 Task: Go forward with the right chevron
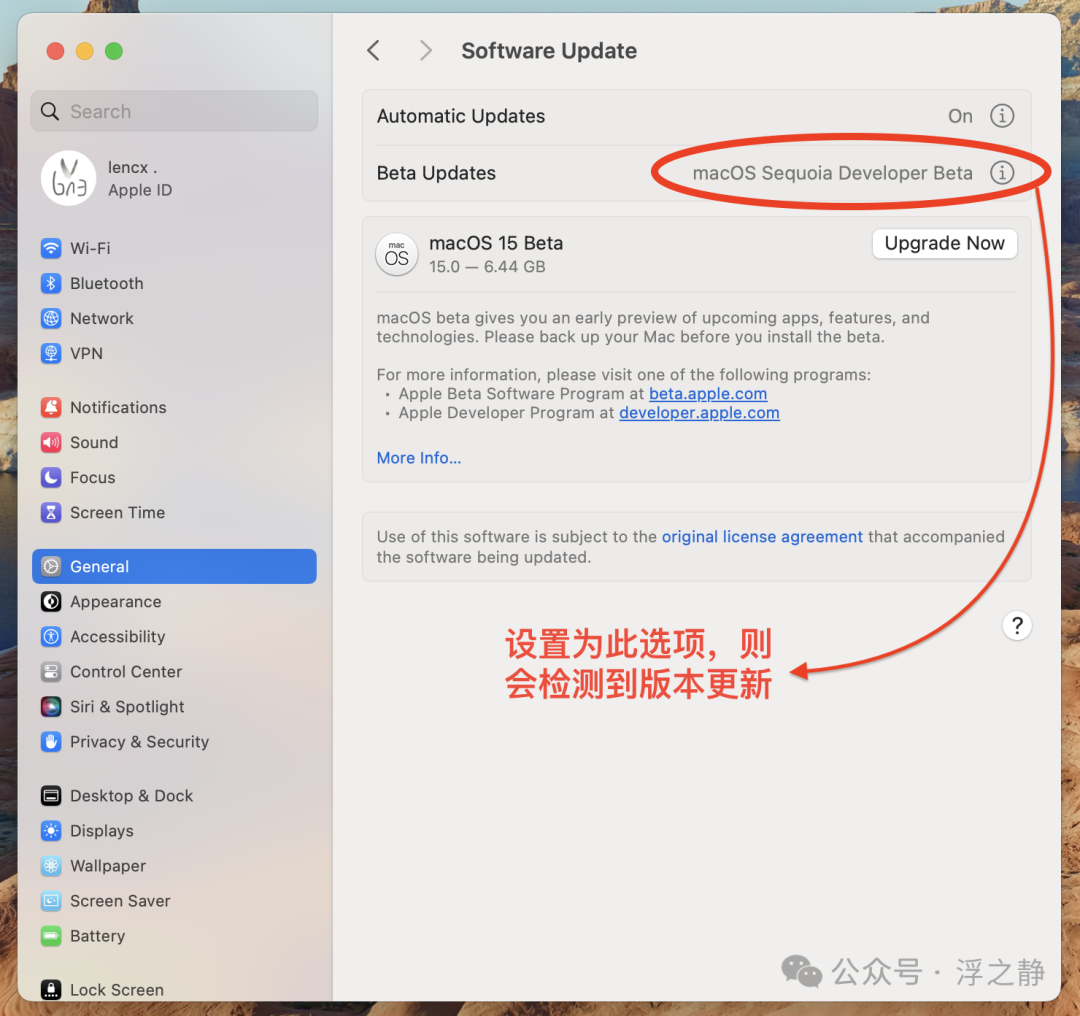coord(426,50)
